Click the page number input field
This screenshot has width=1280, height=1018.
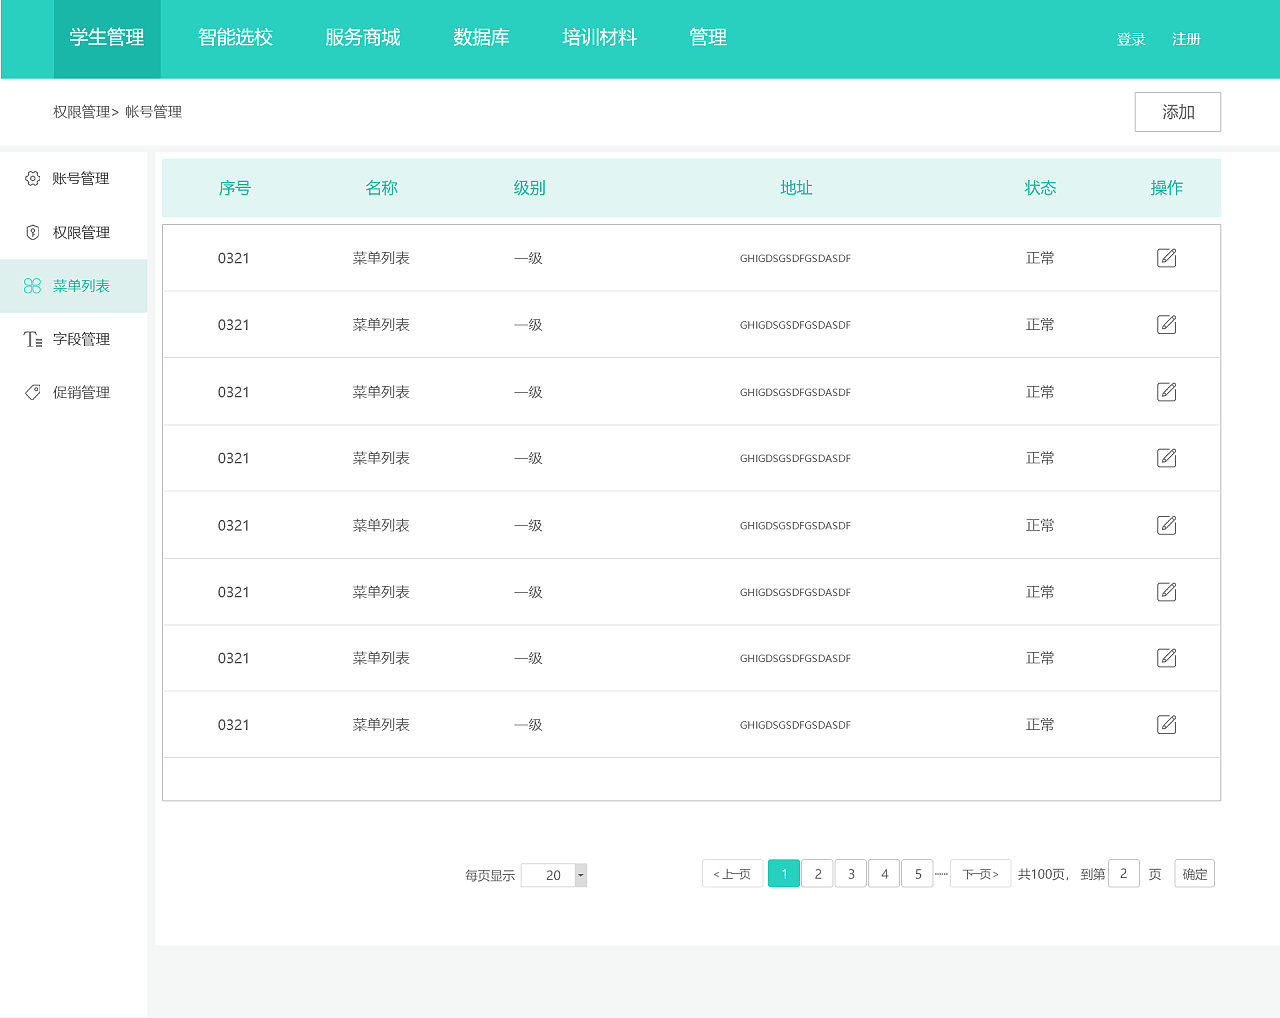1124,873
